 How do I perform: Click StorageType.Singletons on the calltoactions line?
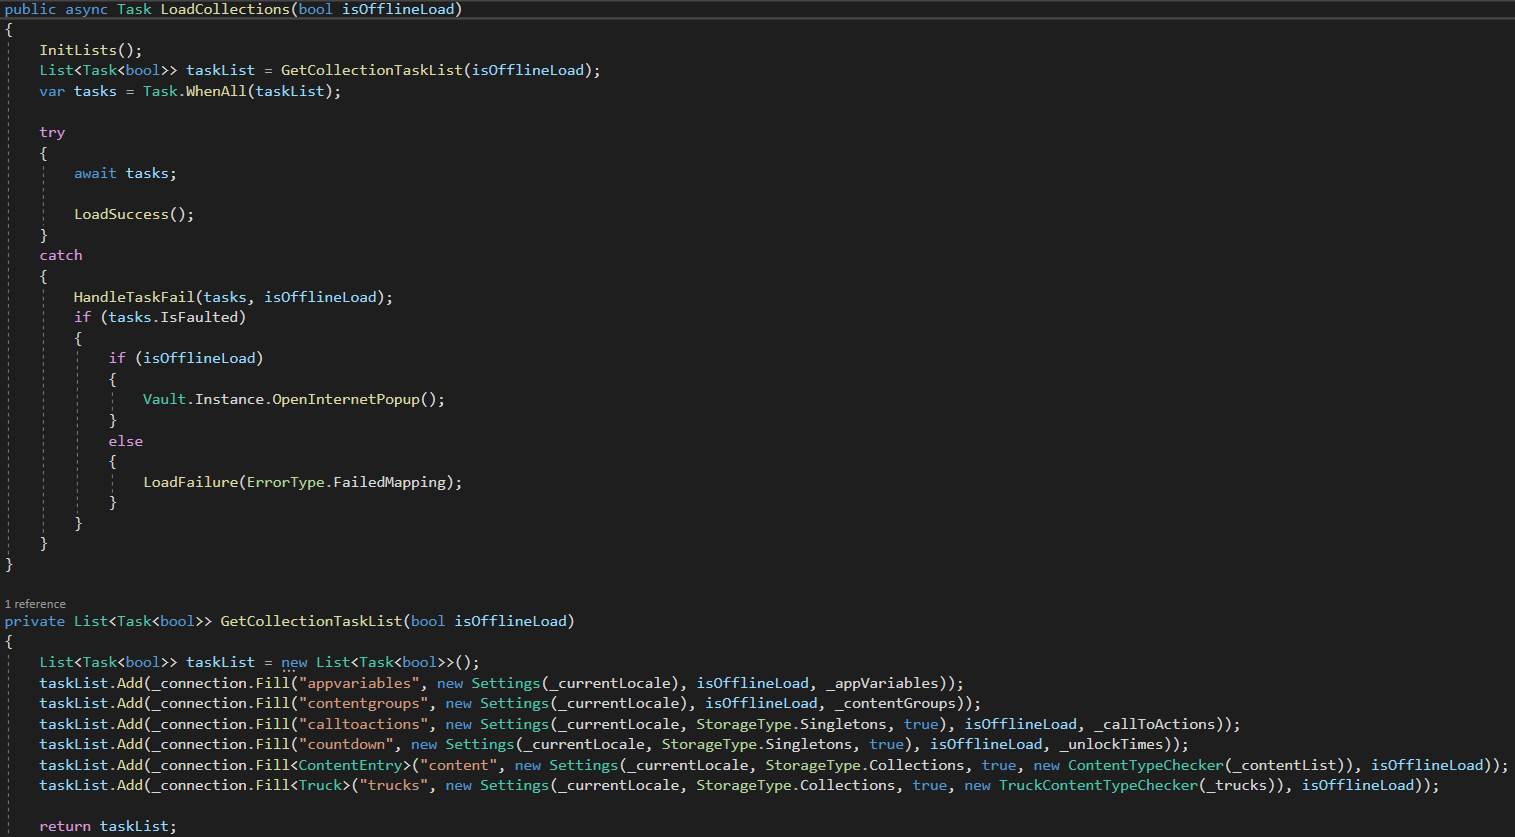pyautogui.click(x=791, y=724)
